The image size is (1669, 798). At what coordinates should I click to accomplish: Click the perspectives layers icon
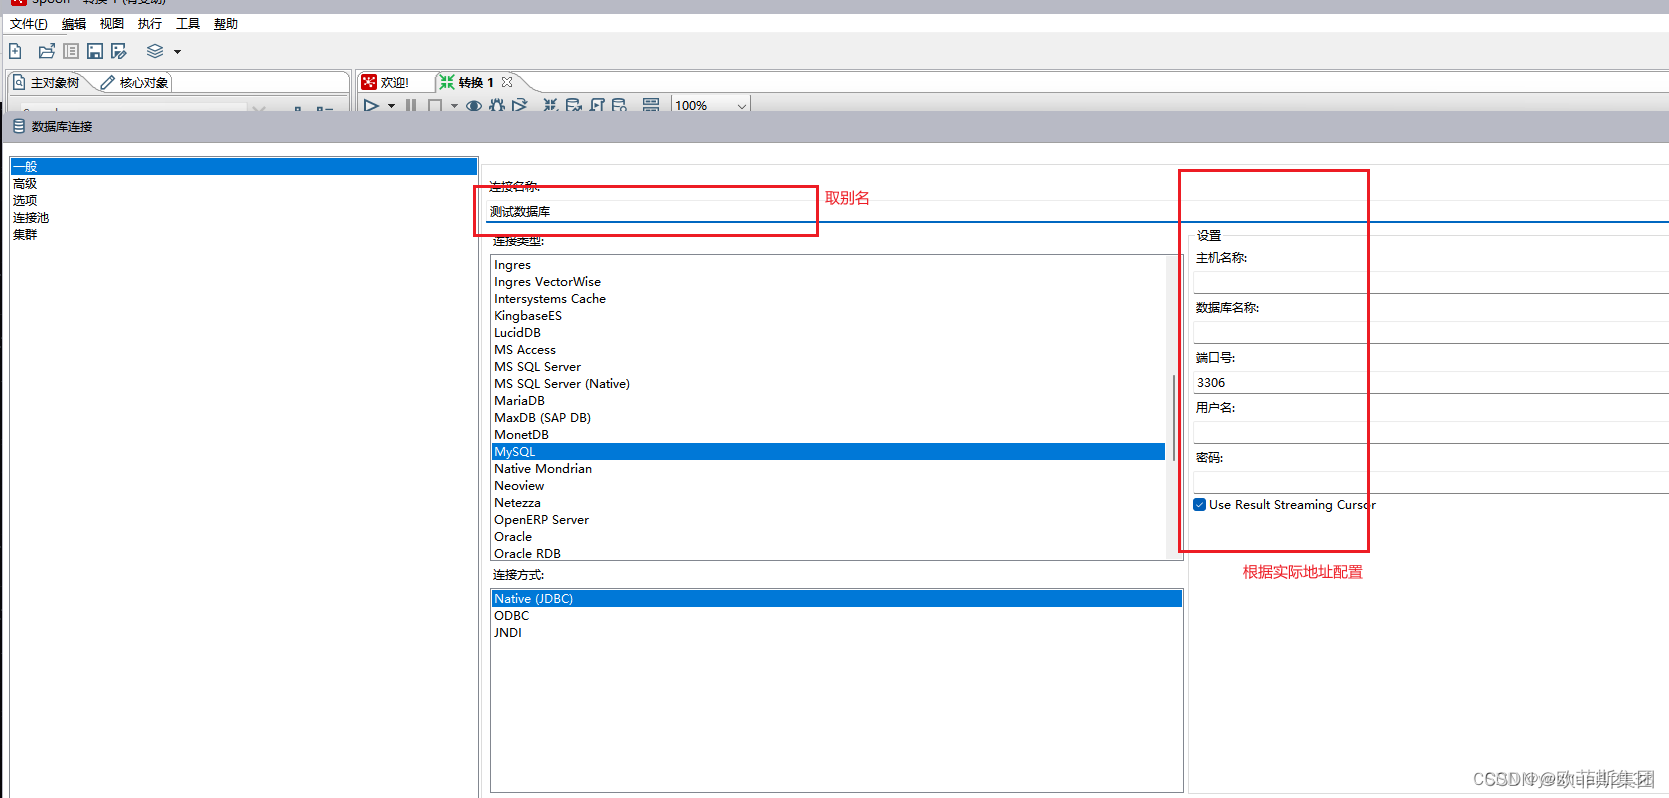click(x=155, y=51)
